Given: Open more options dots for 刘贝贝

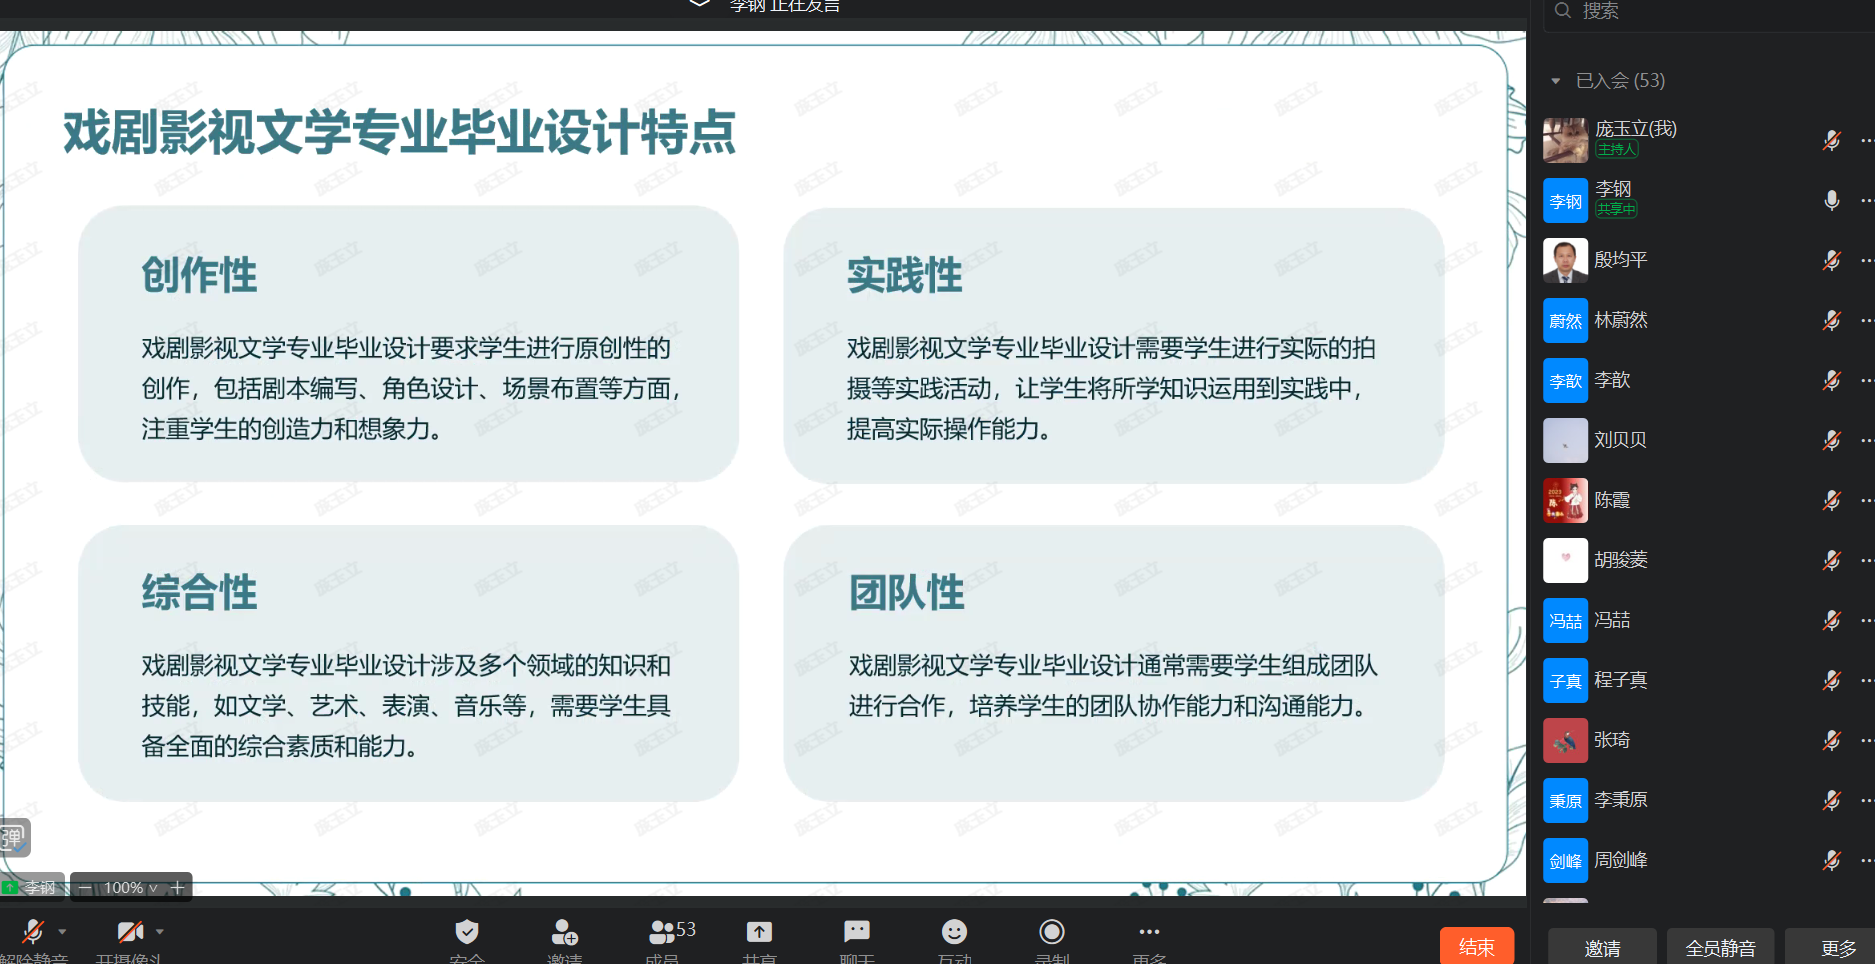Looking at the screenshot, I should pyautogui.click(x=1867, y=440).
